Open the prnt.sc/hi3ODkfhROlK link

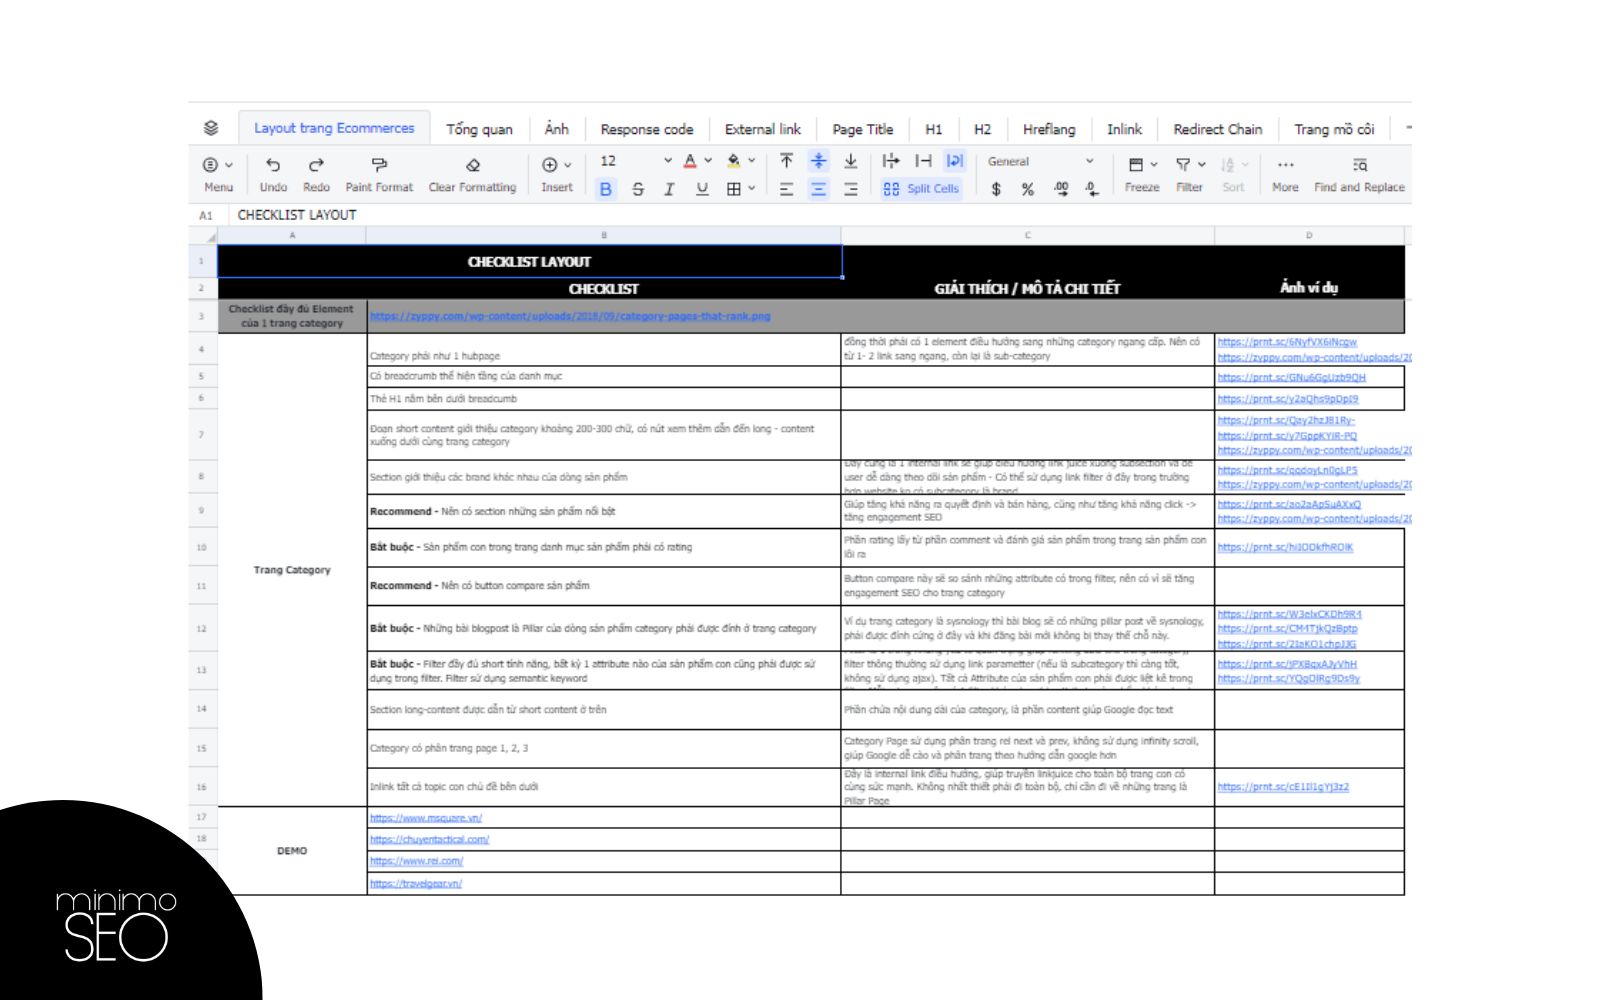pyautogui.click(x=1286, y=547)
